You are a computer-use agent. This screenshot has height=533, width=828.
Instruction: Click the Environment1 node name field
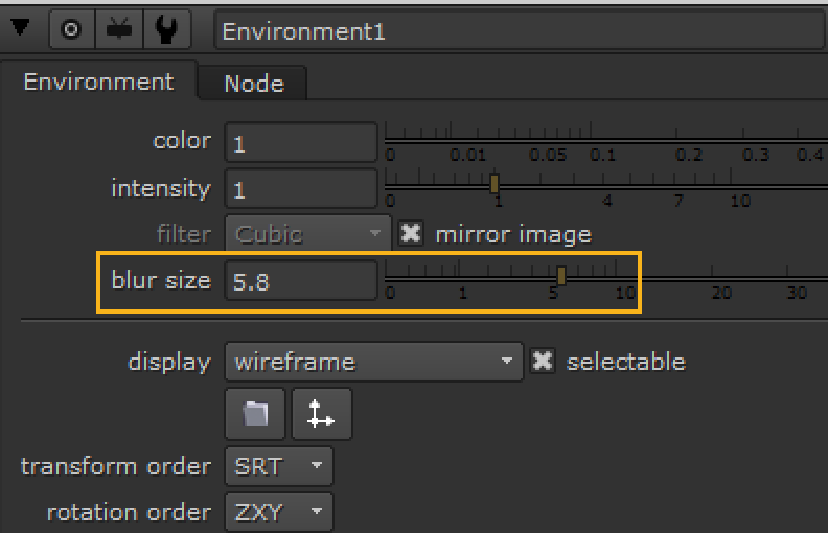520,31
